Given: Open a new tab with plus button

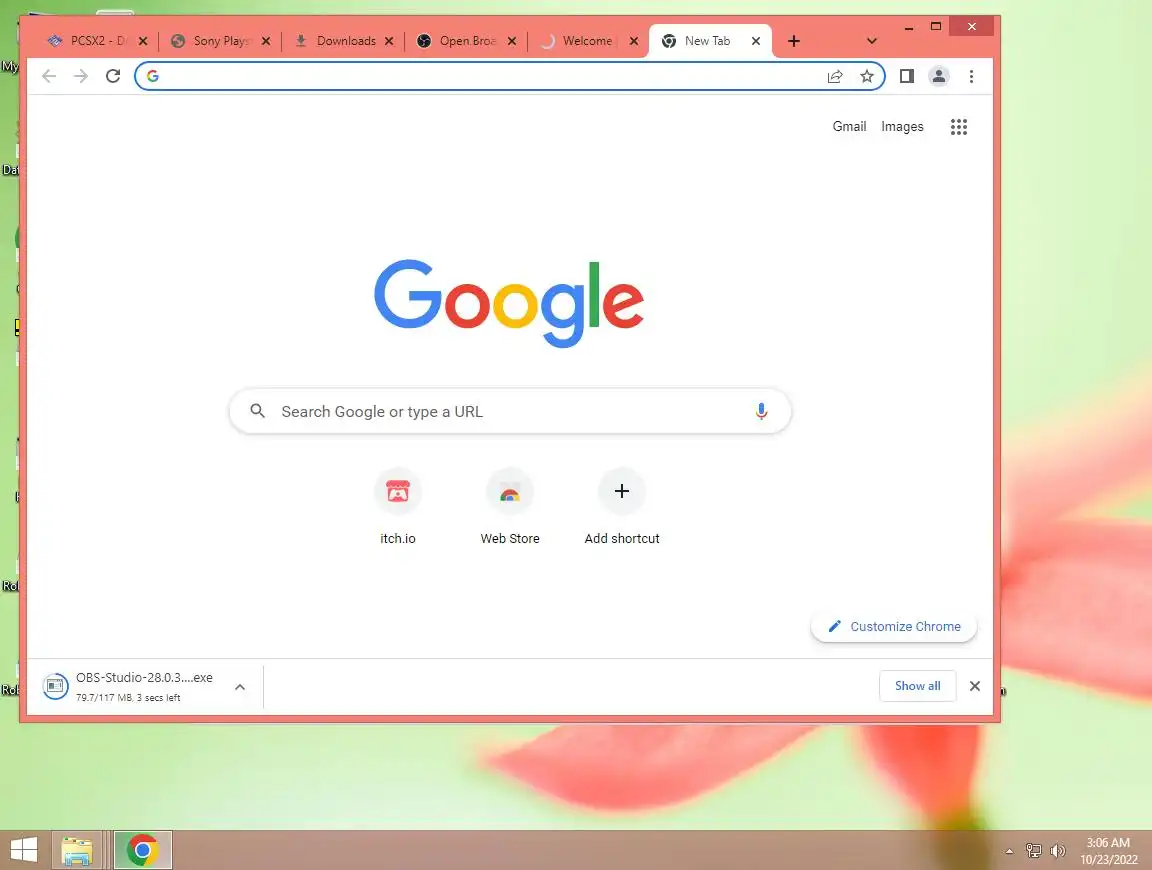Looking at the screenshot, I should 793,41.
